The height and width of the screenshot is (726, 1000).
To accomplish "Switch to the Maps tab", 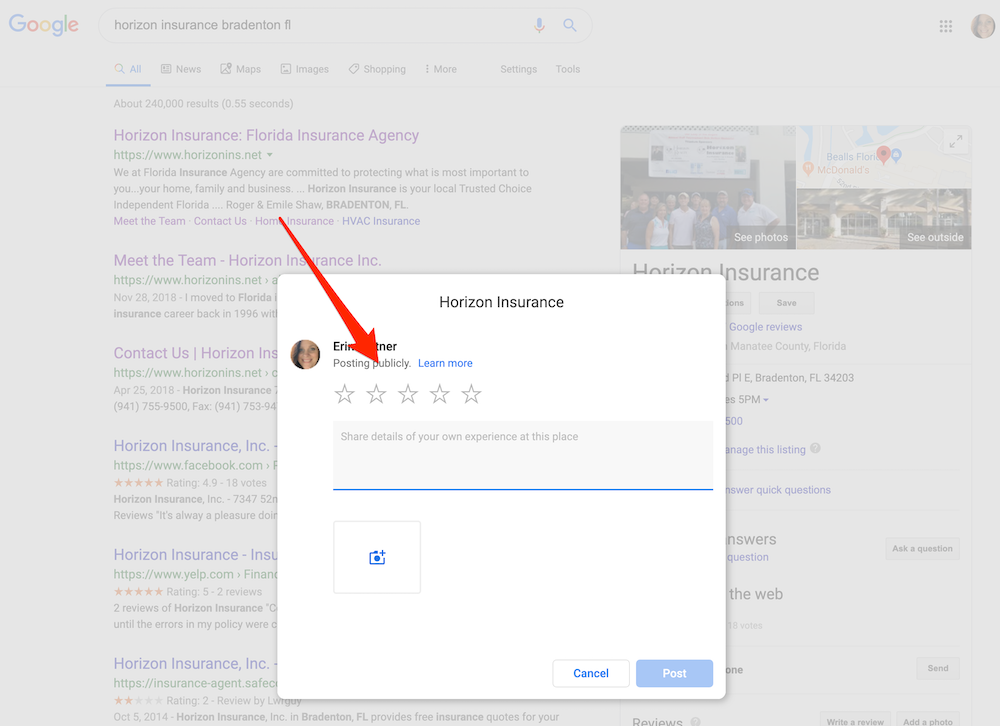I will 240,69.
